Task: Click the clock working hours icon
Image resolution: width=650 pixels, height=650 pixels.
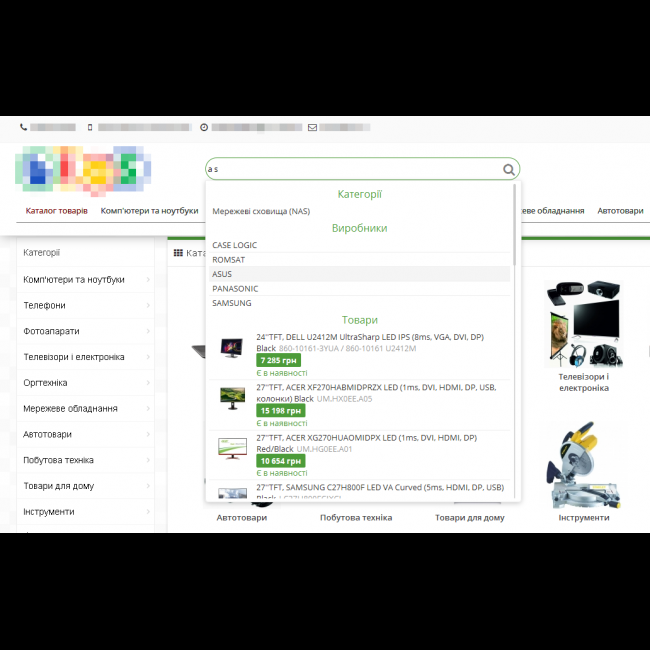Action: [x=204, y=128]
